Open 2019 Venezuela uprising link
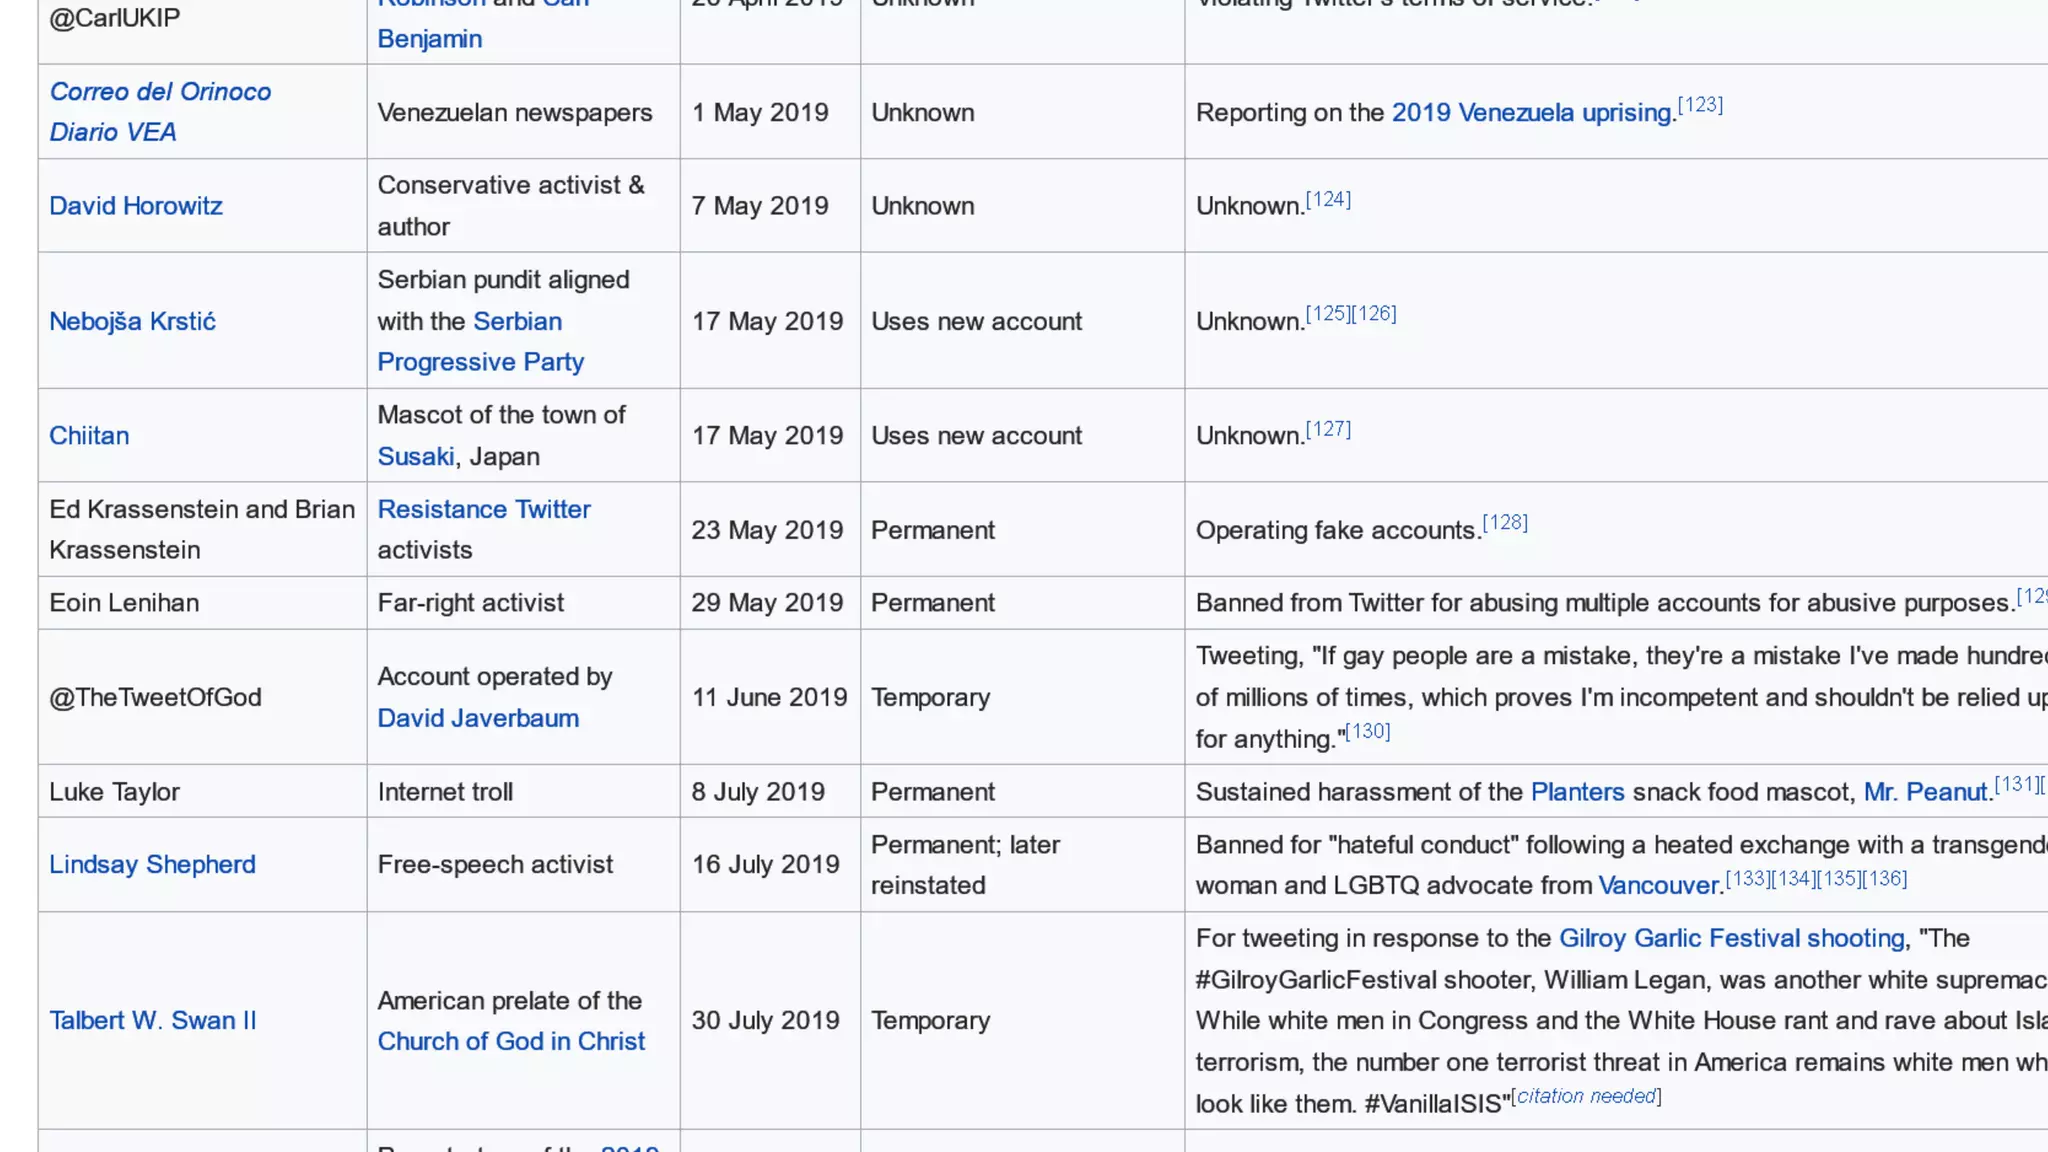The image size is (2048, 1152). pyautogui.click(x=1531, y=113)
